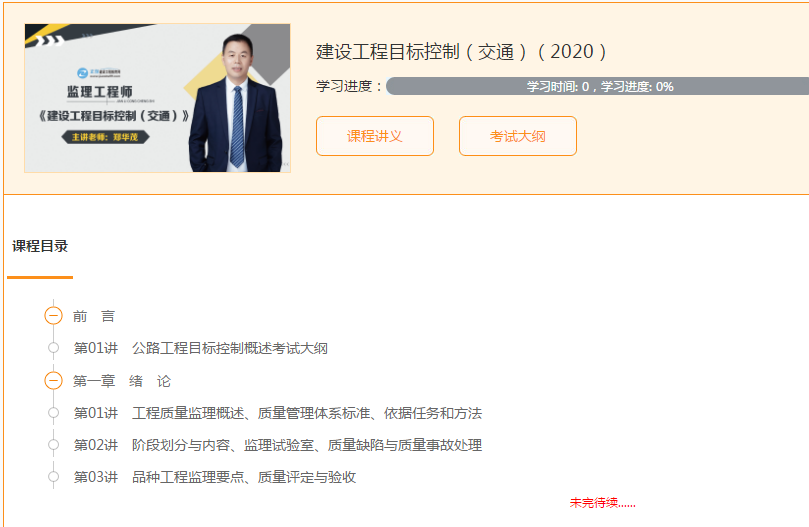The image size is (809, 527).
Task: Click the course title 建设工程目标控制（交通）（2020）
Action: tap(461, 52)
